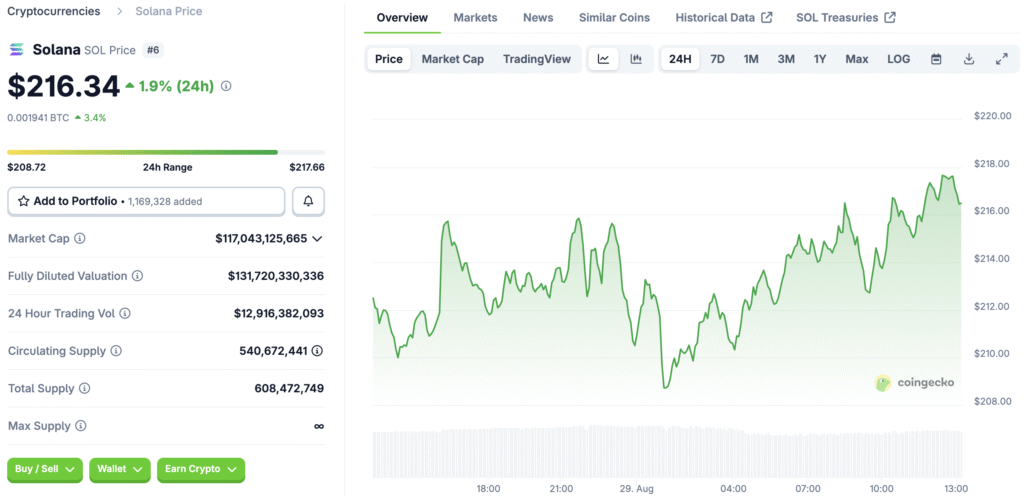The height and width of the screenshot is (496, 1024).
Task: Open the Historical Data tab
Action: coord(723,18)
